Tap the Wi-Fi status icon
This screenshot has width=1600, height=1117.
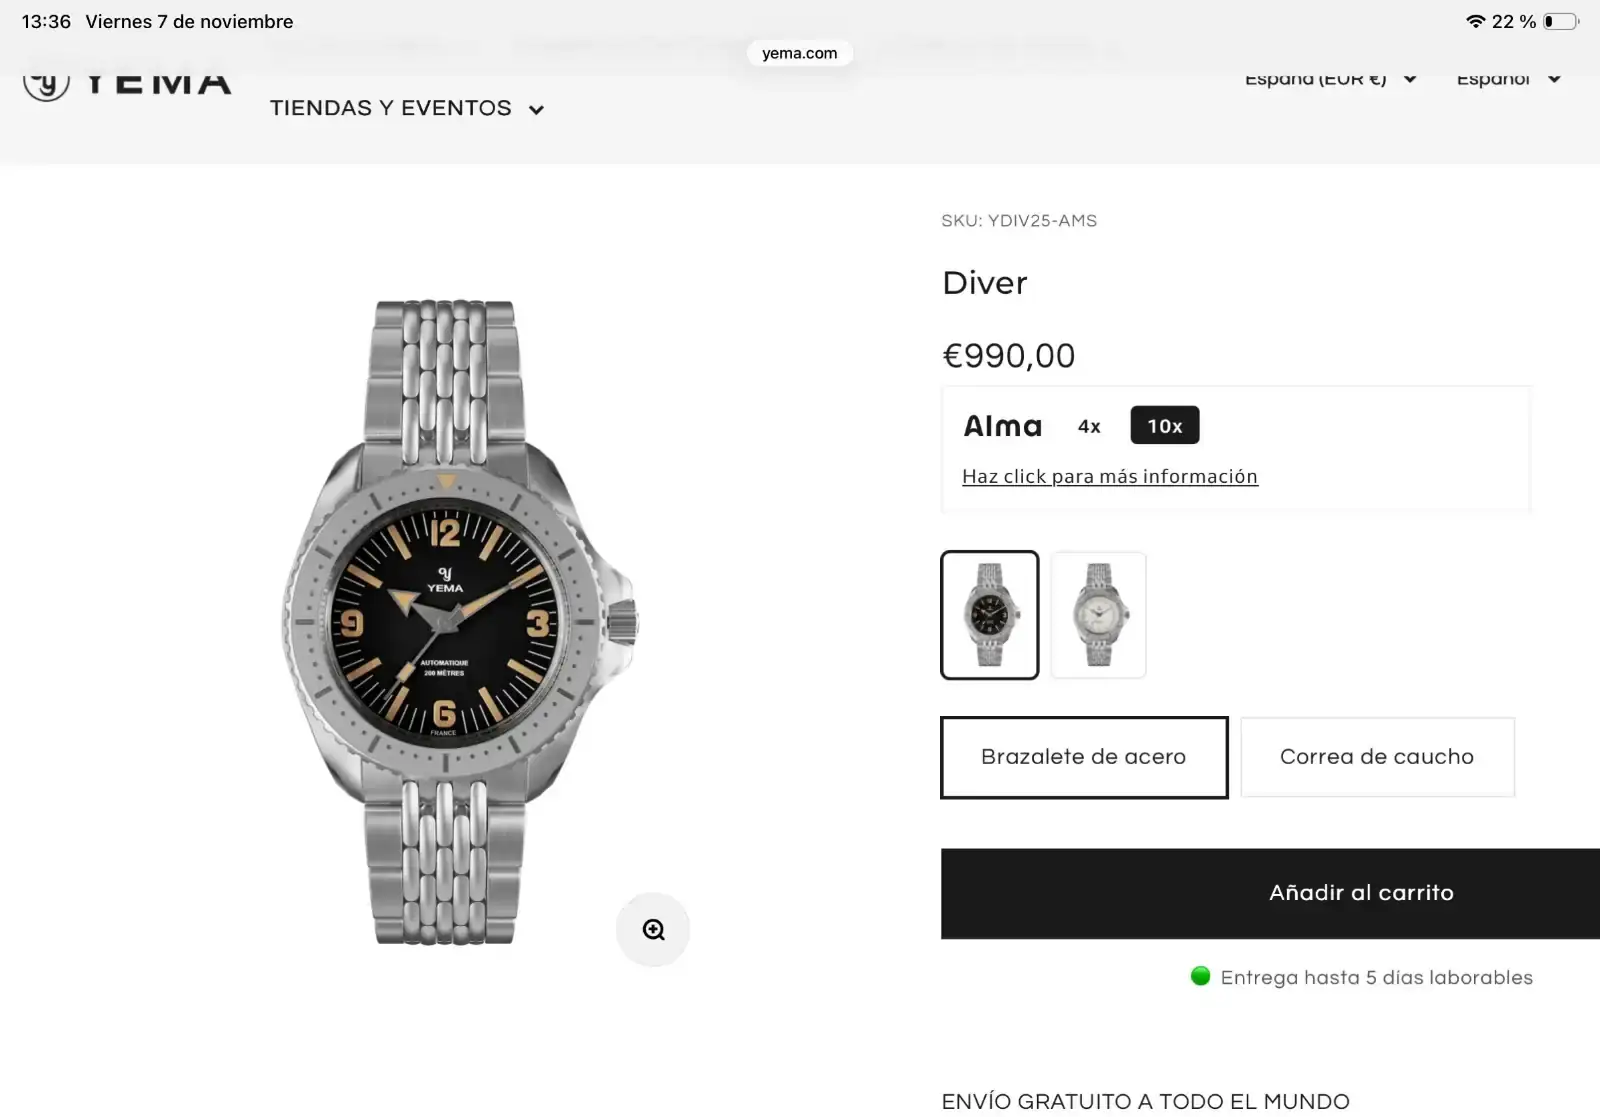pos(1475,21)
